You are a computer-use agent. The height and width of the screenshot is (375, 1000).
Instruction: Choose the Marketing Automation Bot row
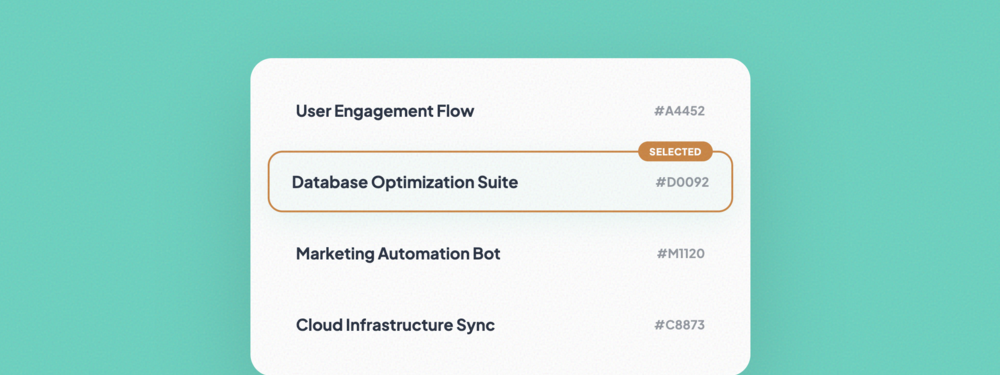pos(500,254)
